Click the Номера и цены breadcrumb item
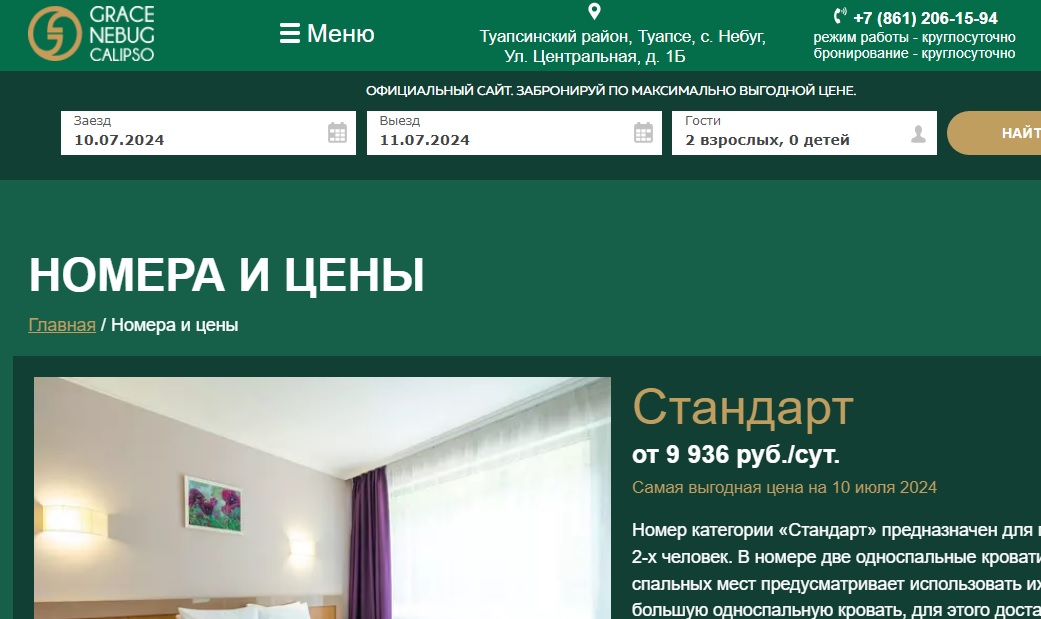This screenshot has height=619, width=1041. click(x=174, y=325)
